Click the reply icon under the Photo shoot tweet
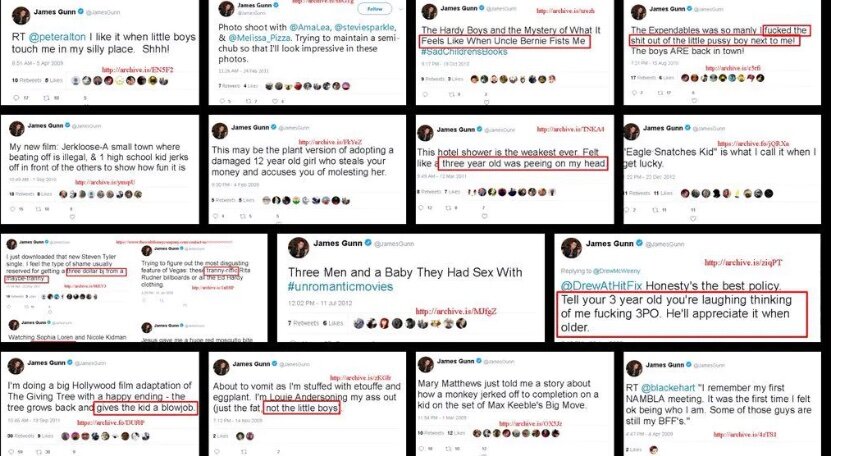Image resolution: width=845 pixels, height=456 pixels. 223,101
